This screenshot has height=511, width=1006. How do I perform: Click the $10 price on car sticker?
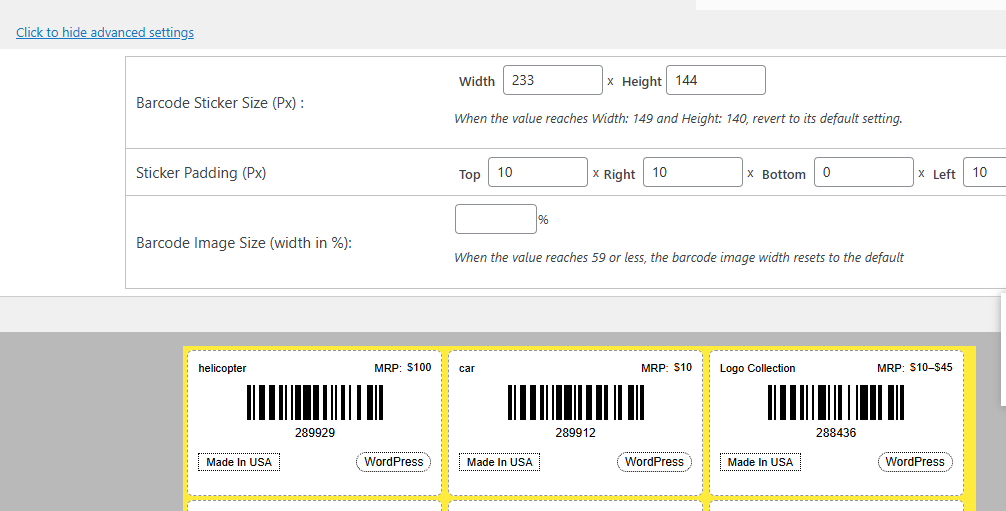(x=683, y=367)
